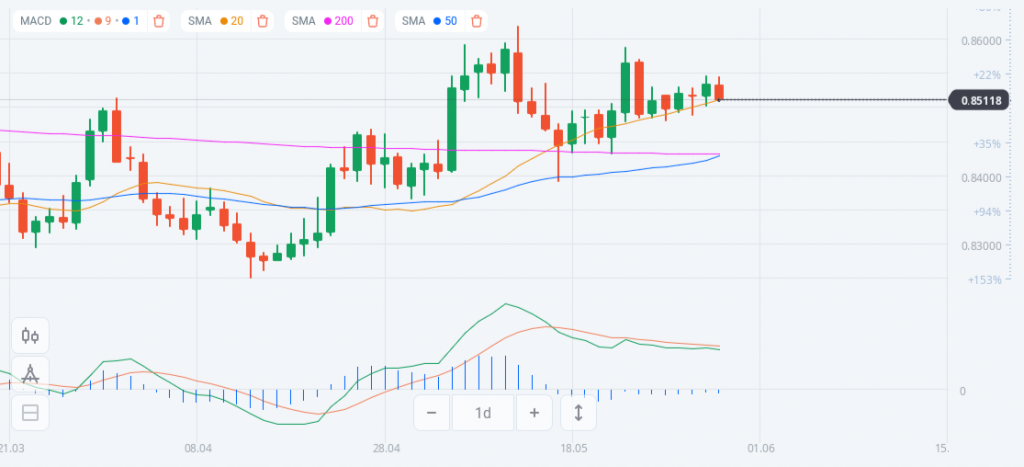Zoom out with the minus button
Screen dimensions: 1024x467
click(431, 412)
